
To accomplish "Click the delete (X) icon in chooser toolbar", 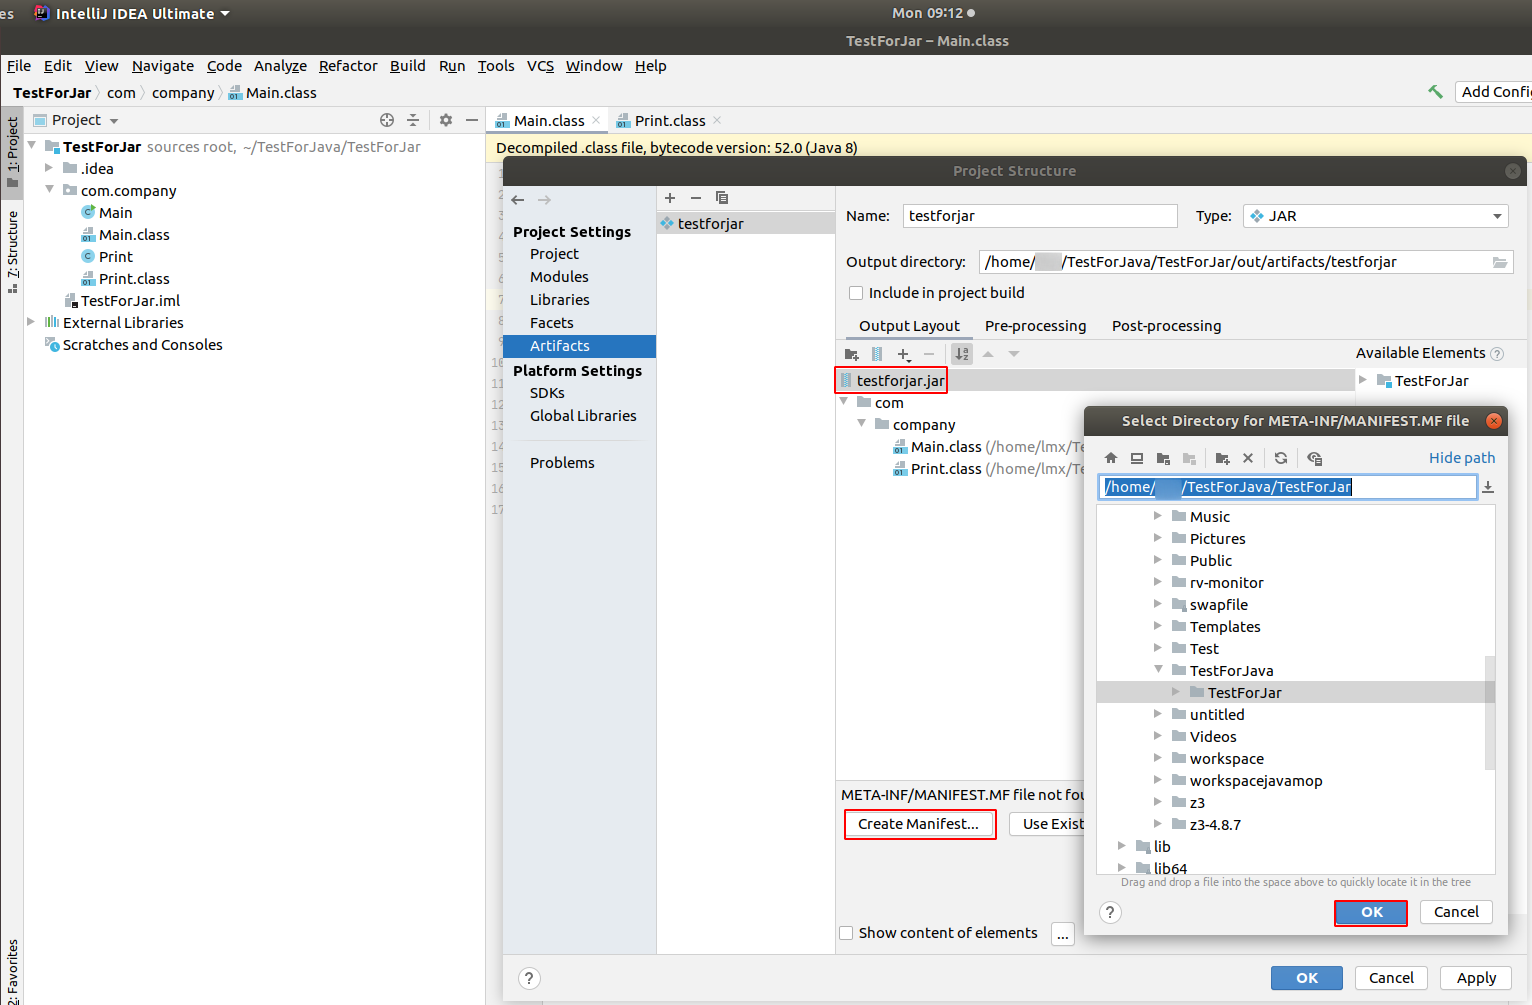I will click(1248, 458).
